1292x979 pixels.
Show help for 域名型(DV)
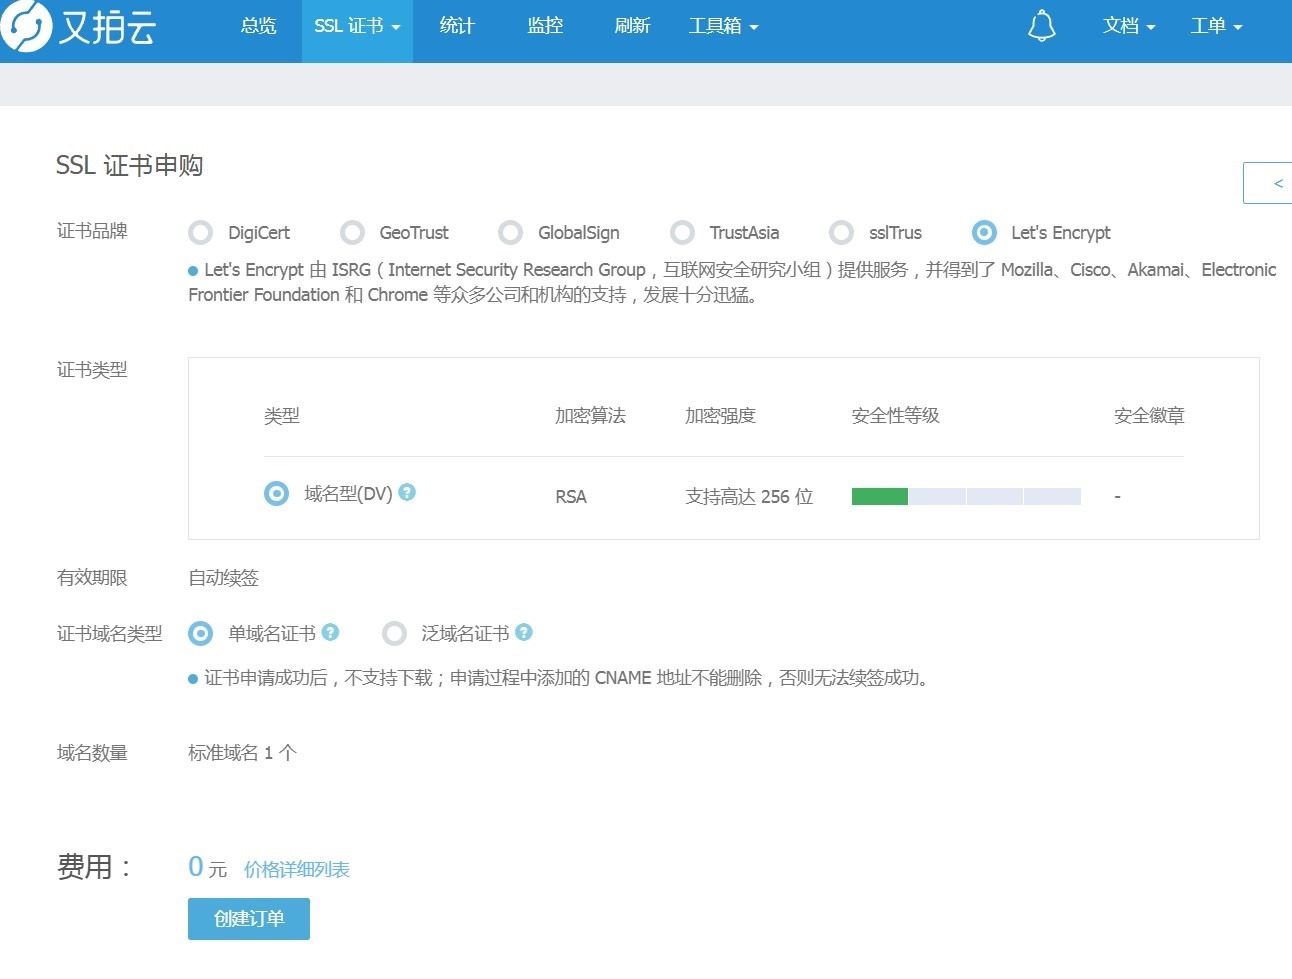(407, 492)
